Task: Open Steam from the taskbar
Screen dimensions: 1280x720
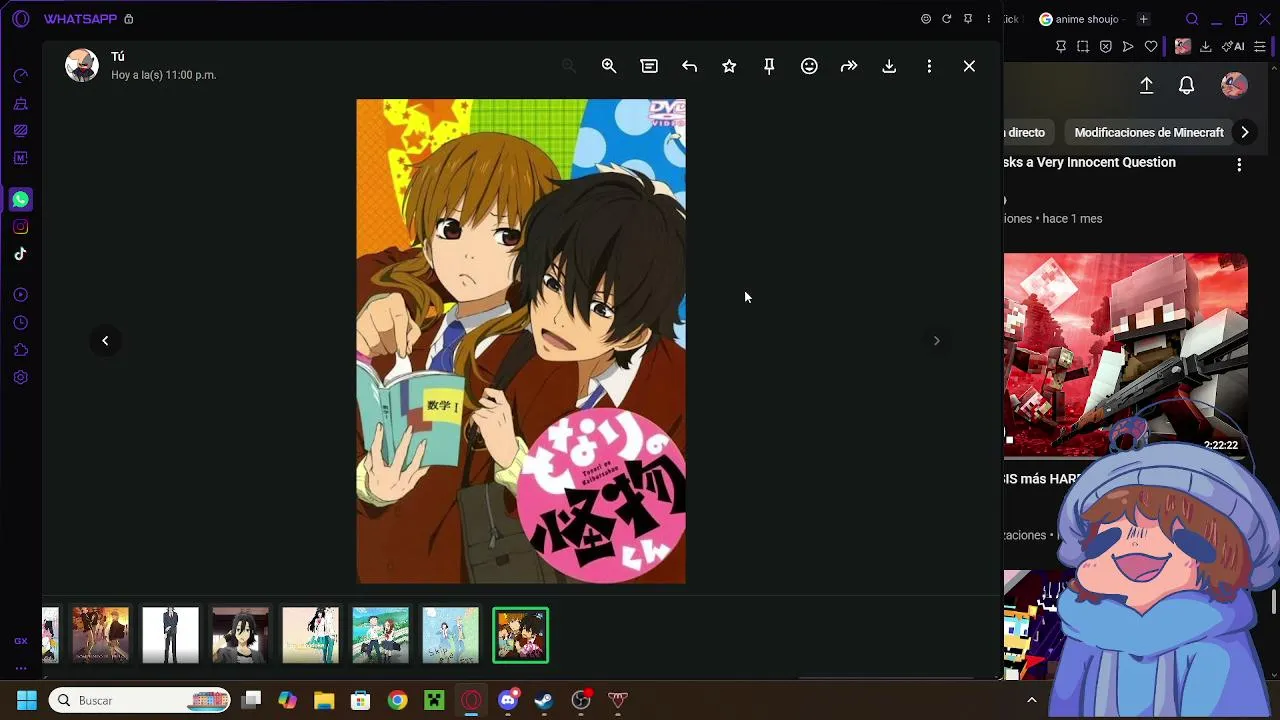Action: tap(544, 700)
